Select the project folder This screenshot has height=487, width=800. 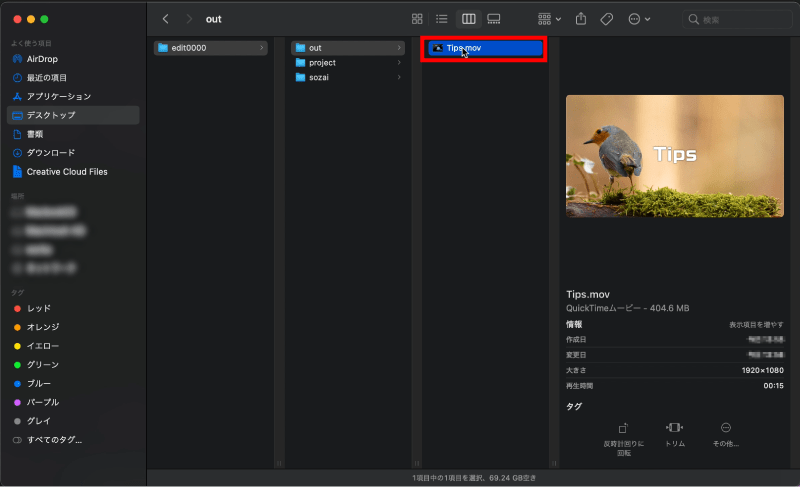[347, 62]
